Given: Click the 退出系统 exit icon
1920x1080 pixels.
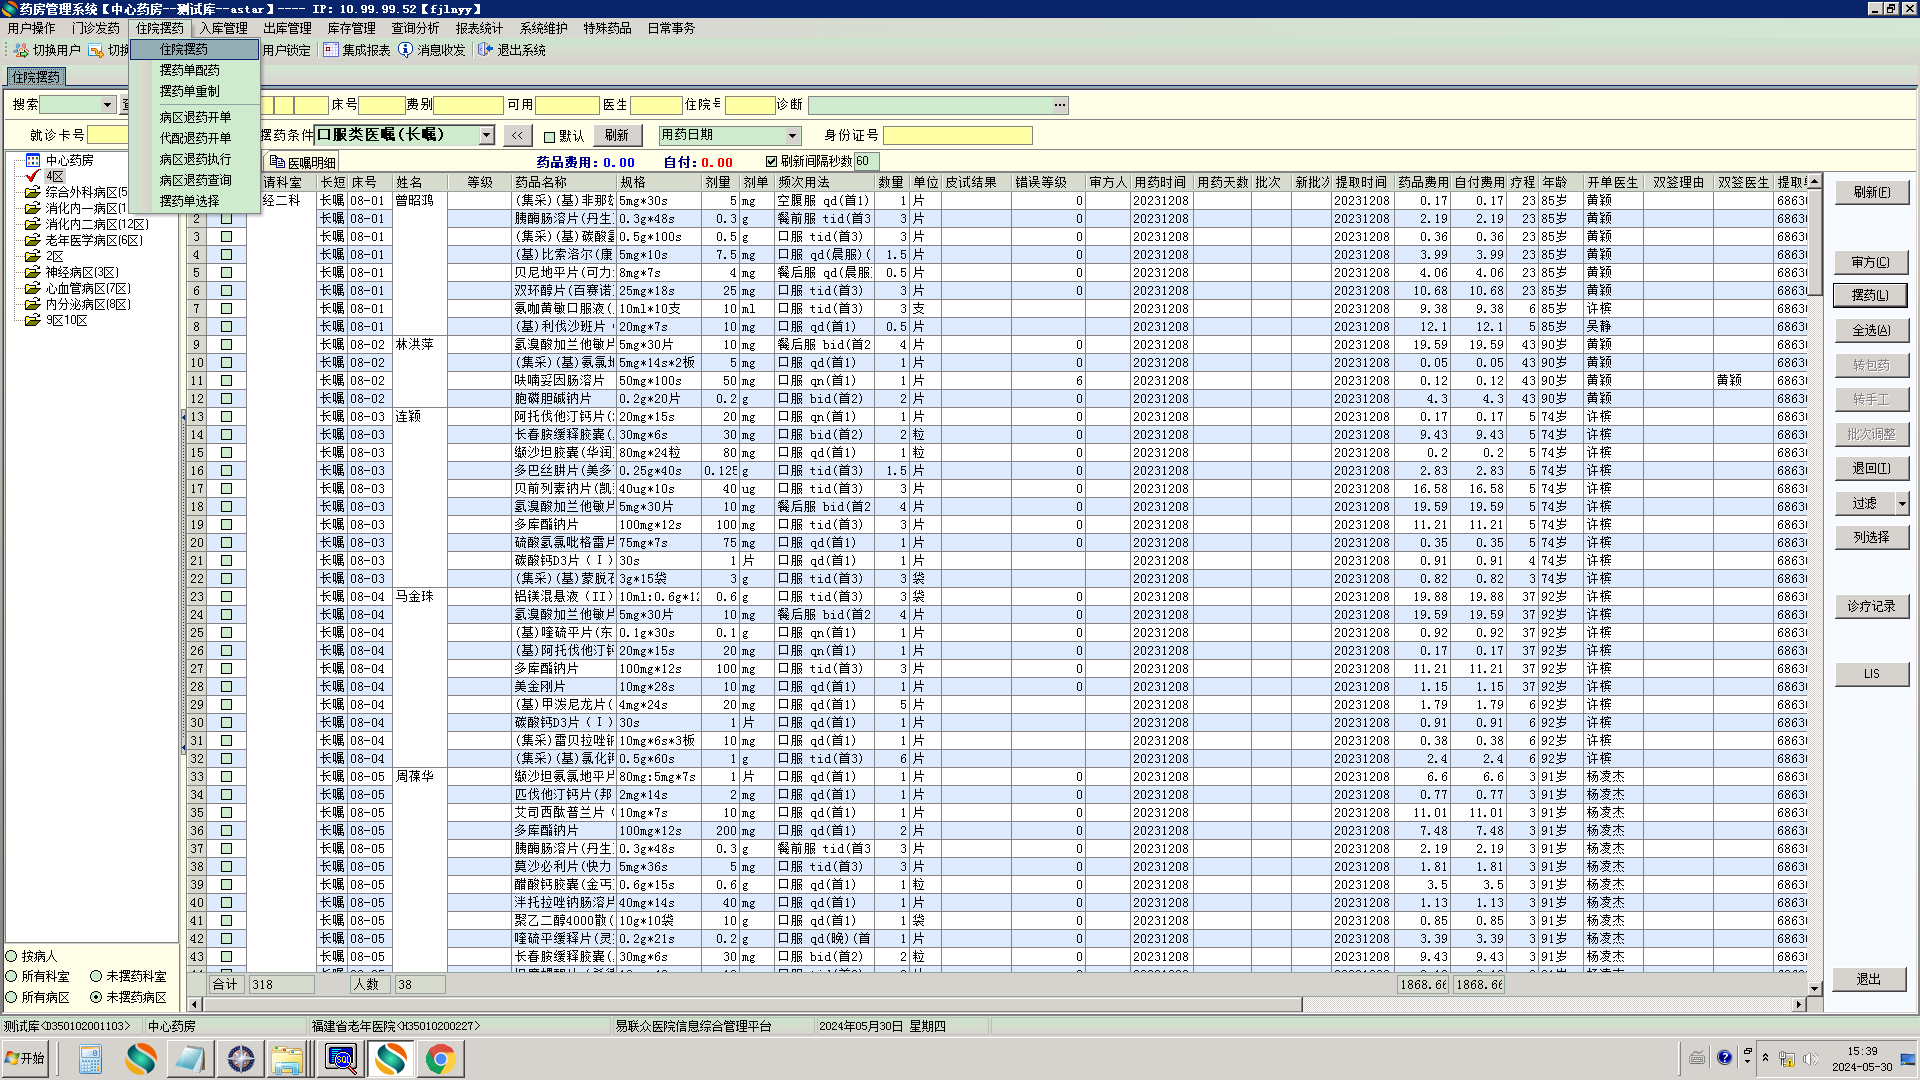Looking at the screenshot, I should (x=485, y=50).
